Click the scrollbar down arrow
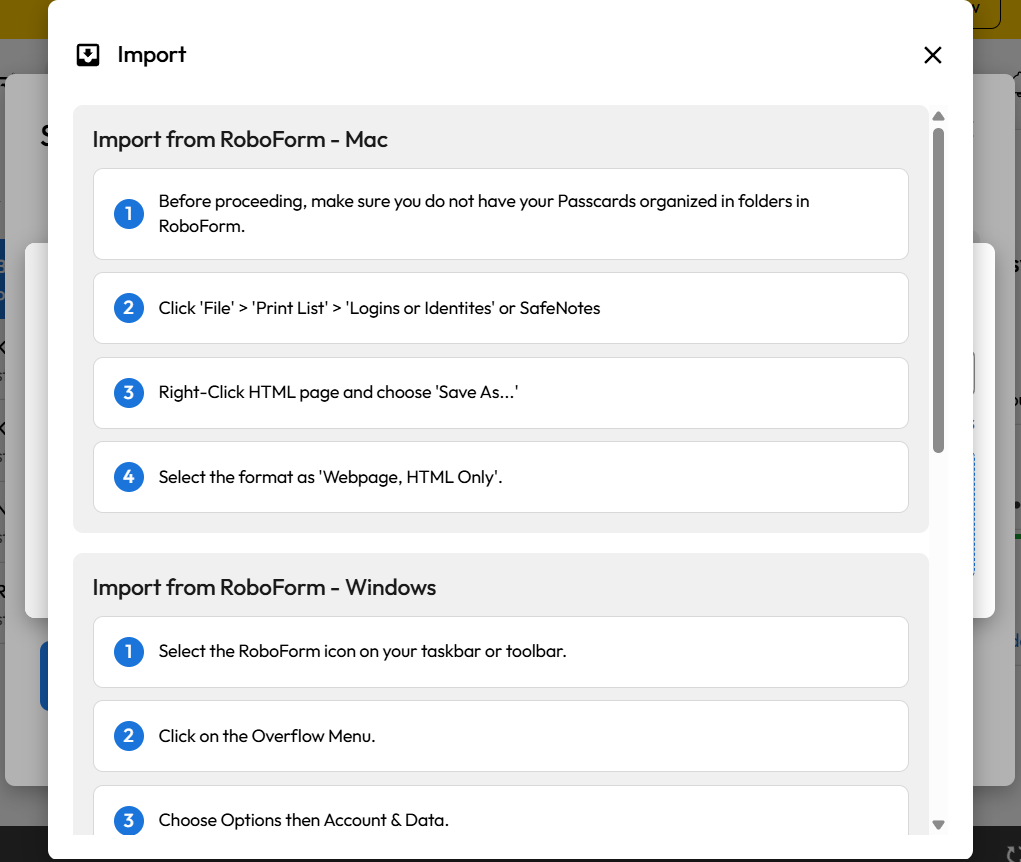The width and height of the screenshot is (1021, 862). tap(939, 826)
